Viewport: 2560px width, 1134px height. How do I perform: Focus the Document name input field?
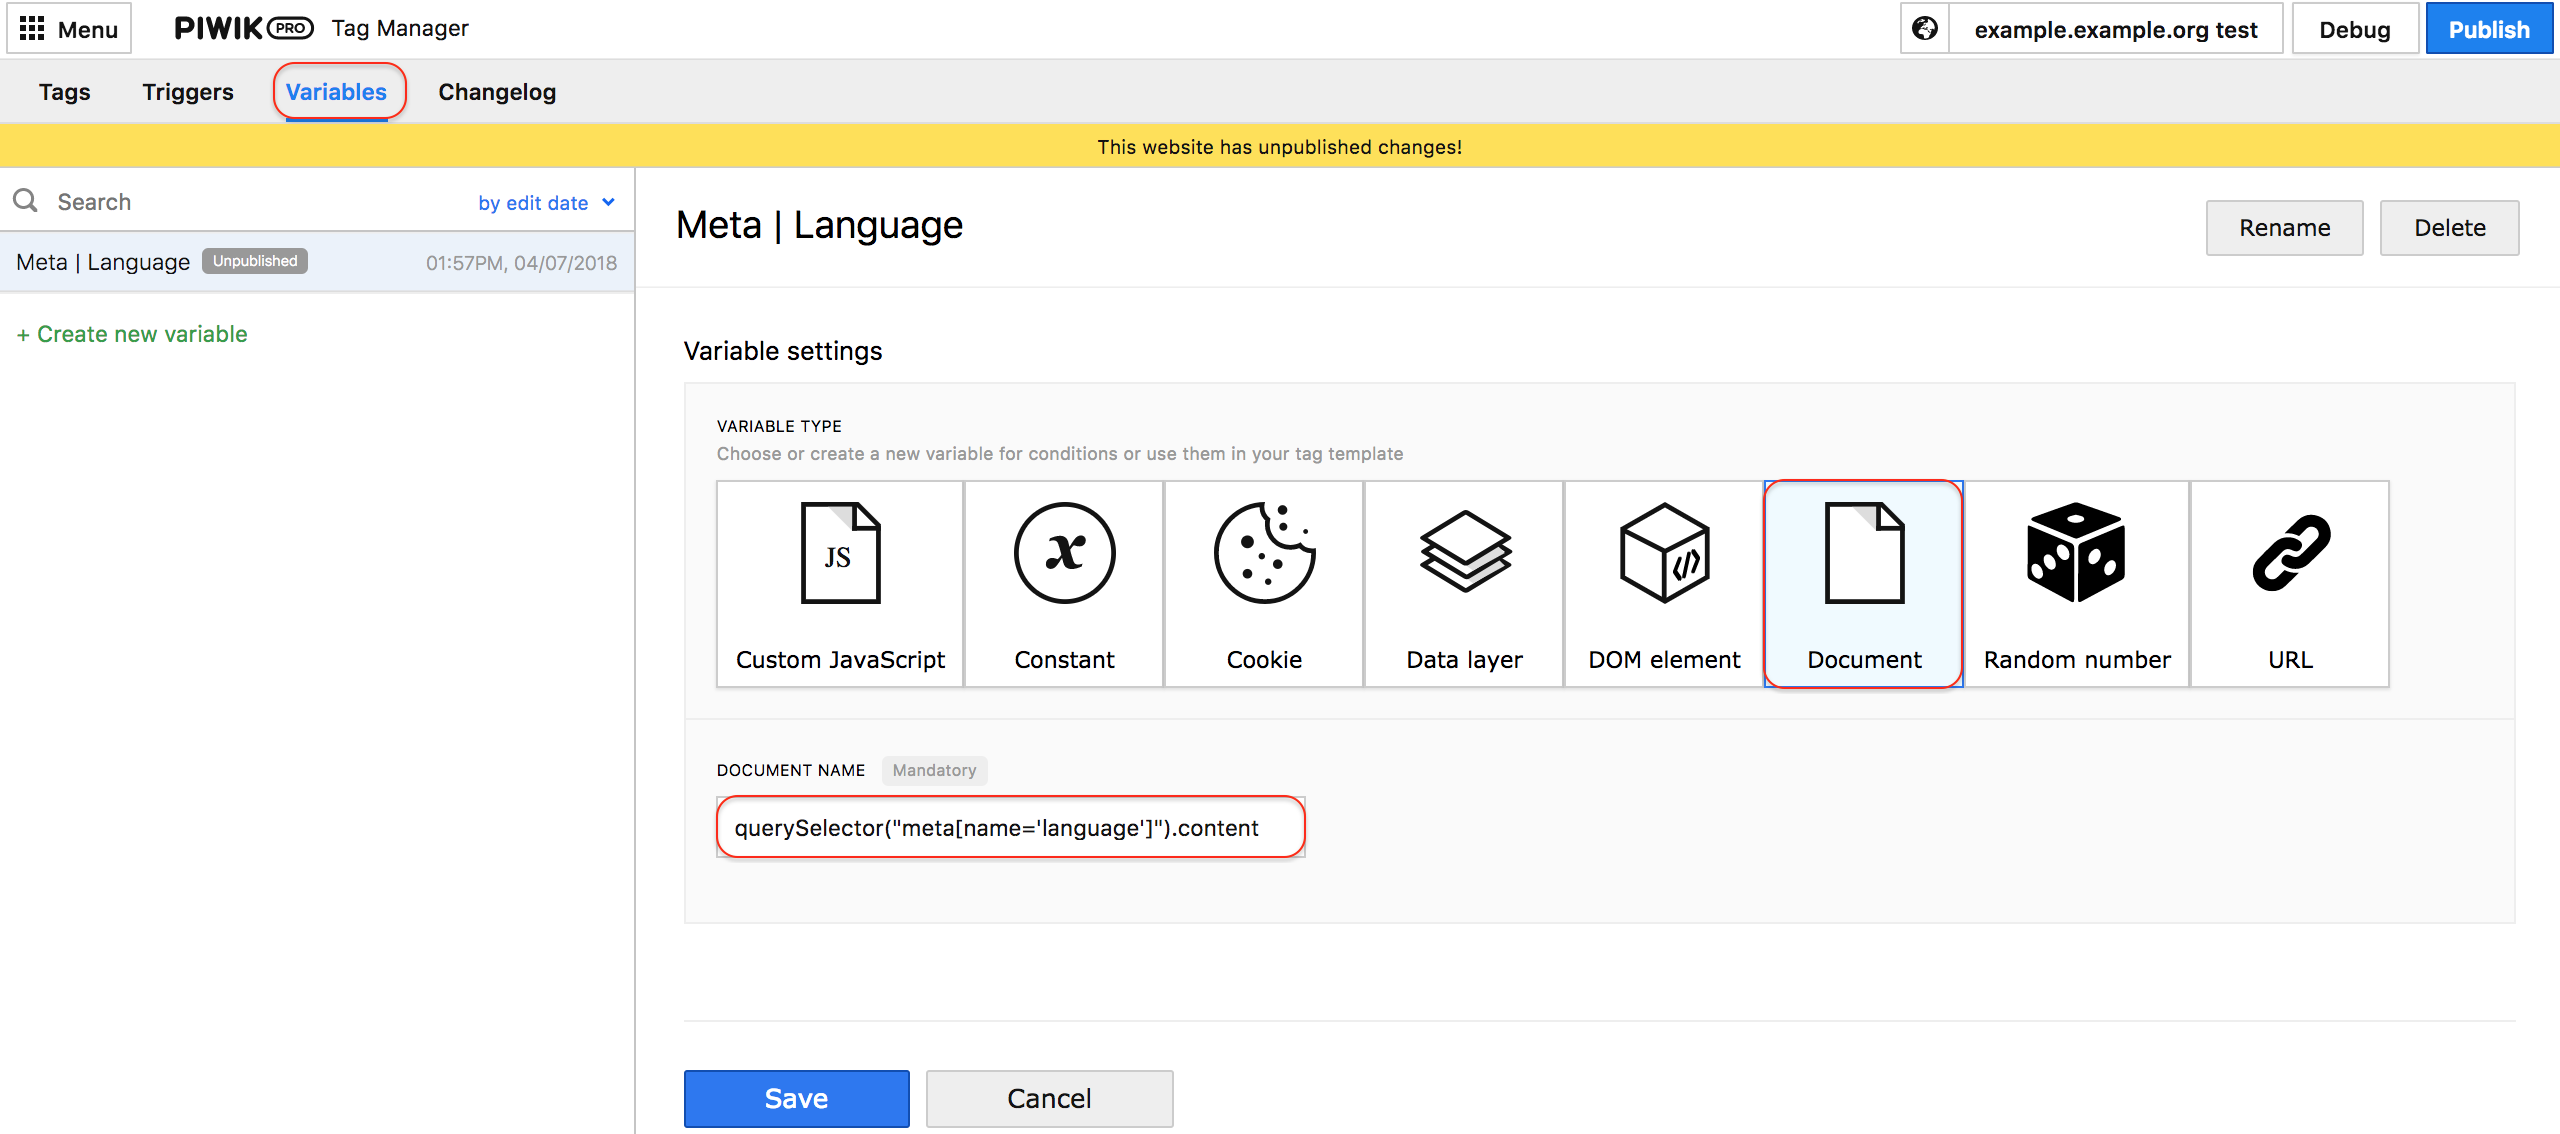pos(1011,827)
